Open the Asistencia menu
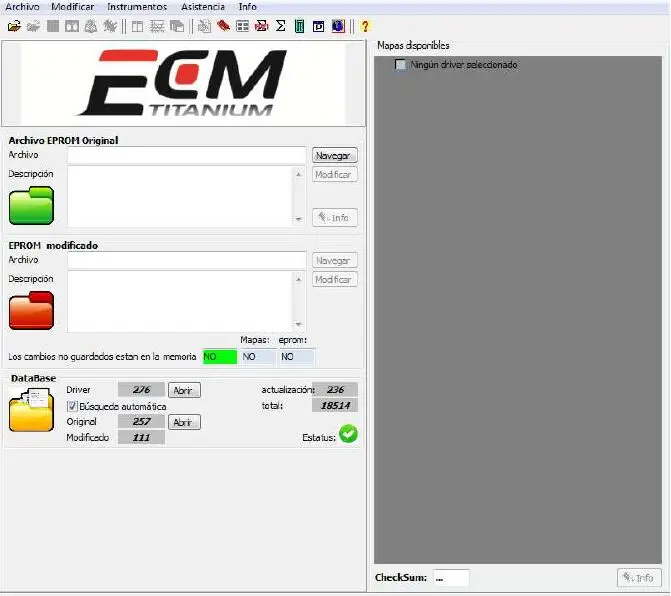The width and height of the screenshot is (671, 596). coord(203,7)
